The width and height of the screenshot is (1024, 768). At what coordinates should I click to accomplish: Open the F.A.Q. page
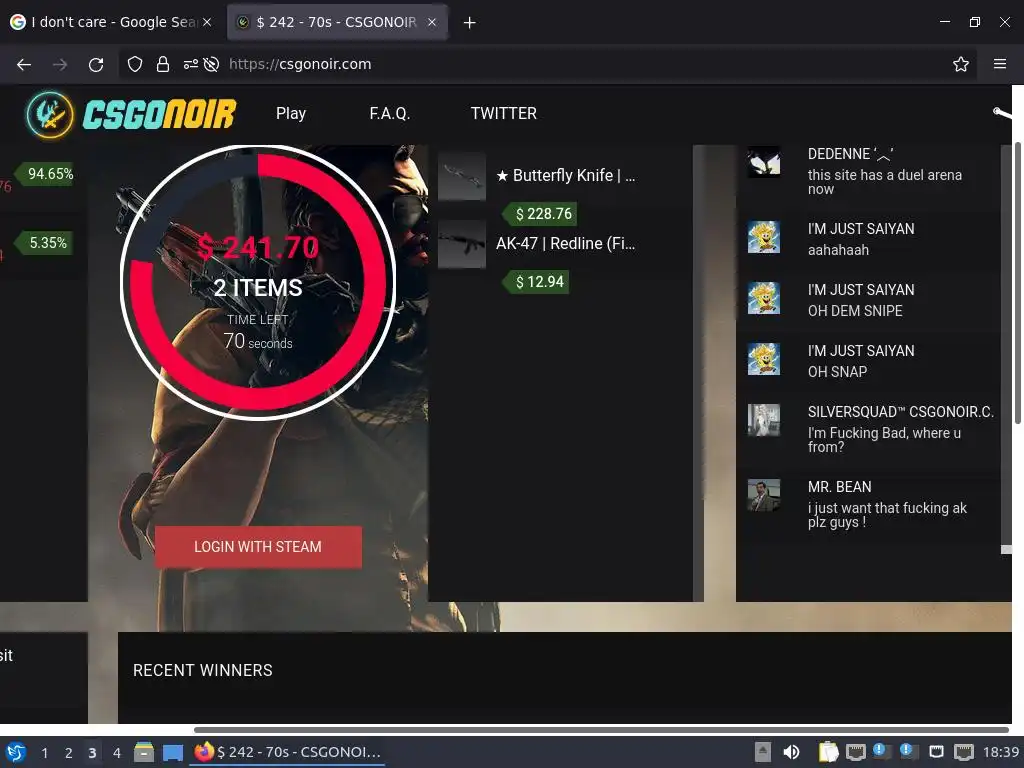click(x=389, y=114)
